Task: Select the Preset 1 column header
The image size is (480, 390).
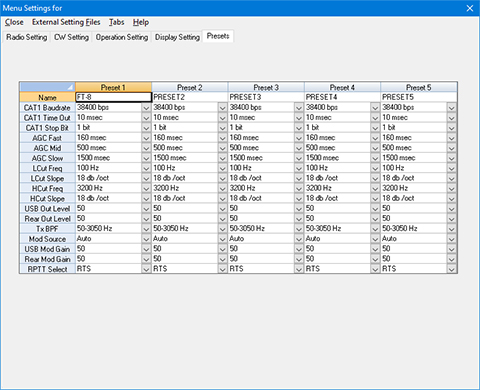Action: pyautogui.click(x=113, y=87)
